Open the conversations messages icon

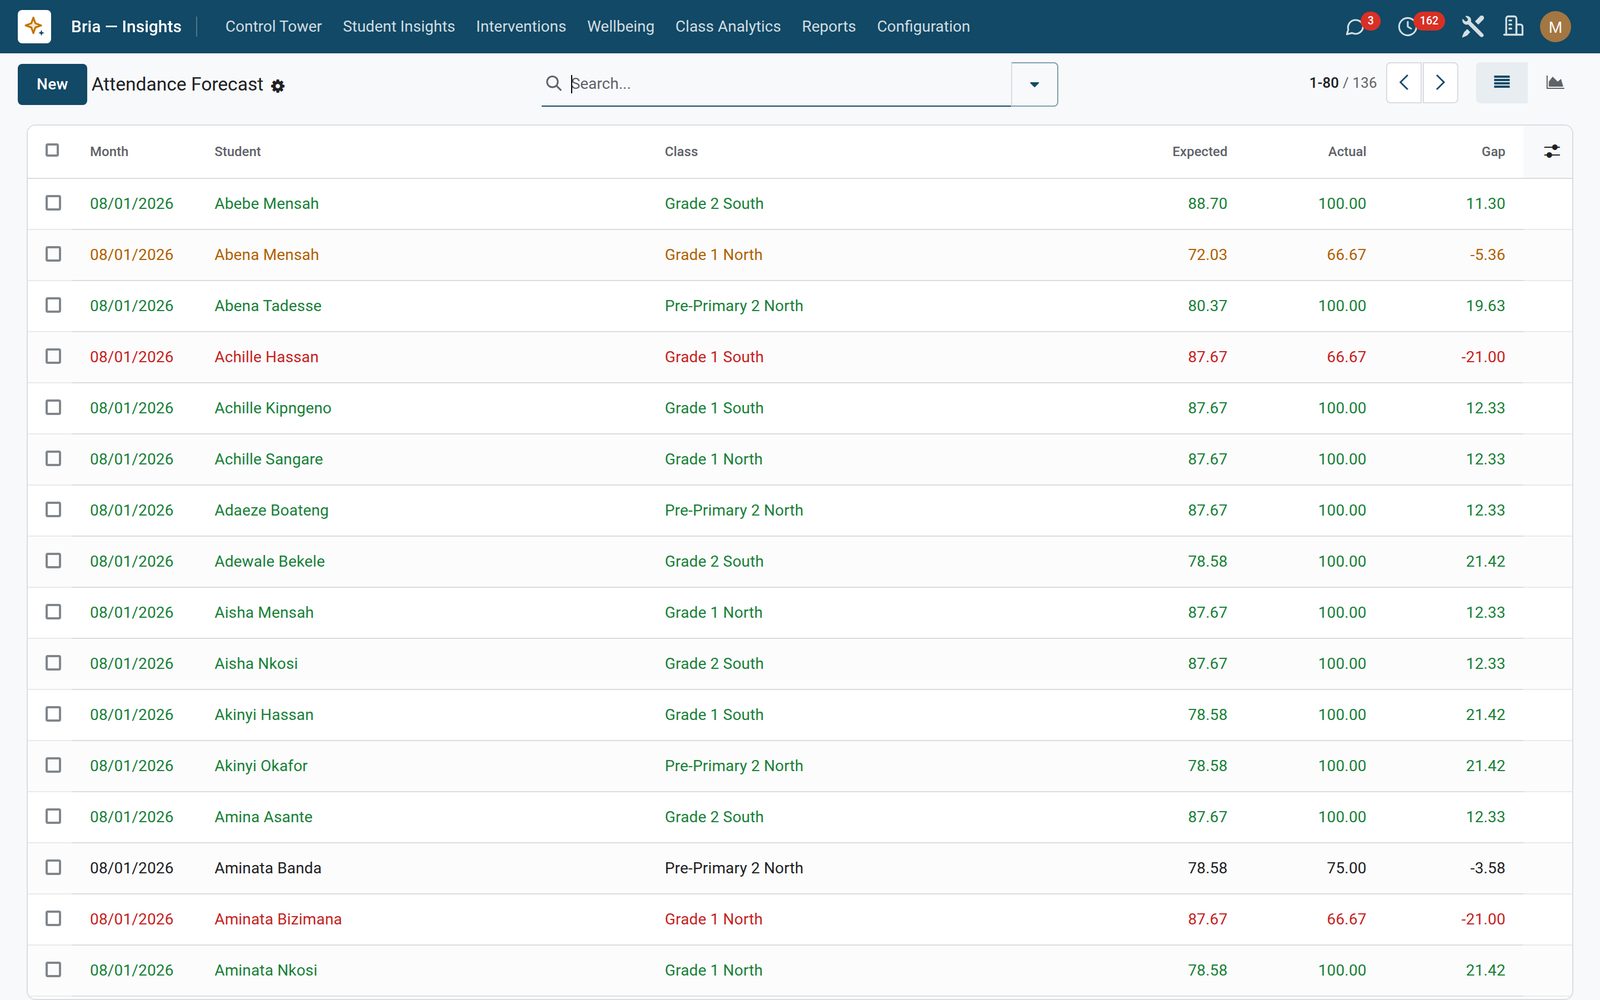[1355, 27]
